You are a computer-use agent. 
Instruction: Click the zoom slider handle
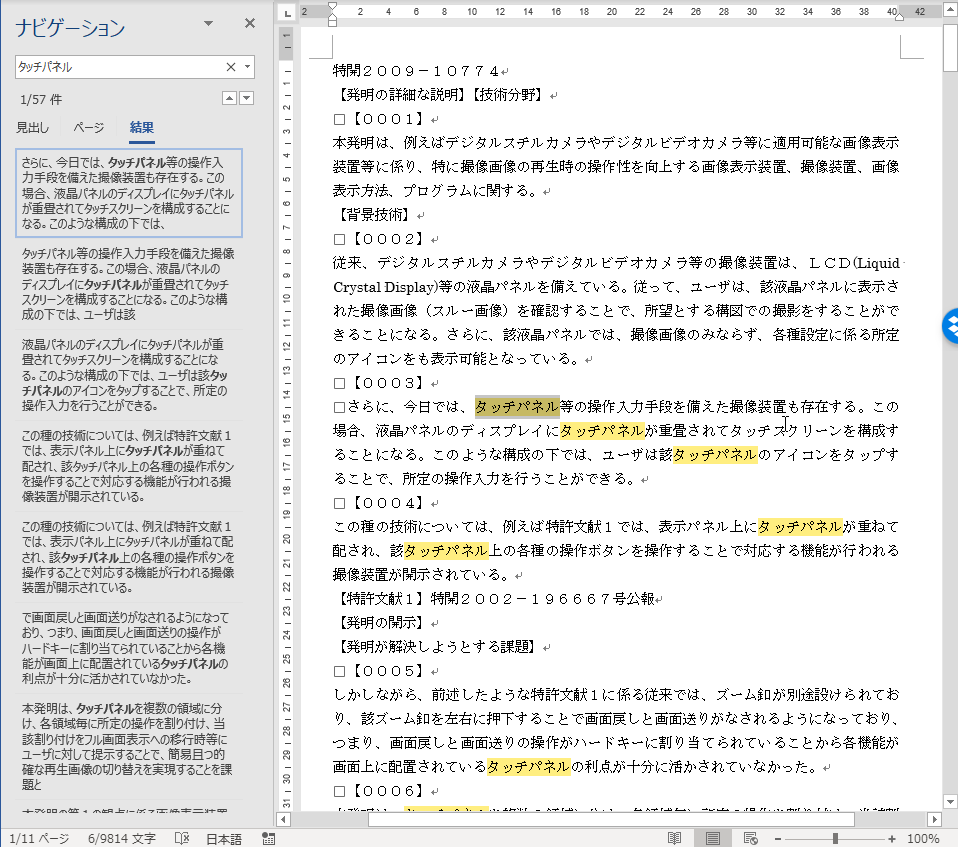pos(836,838)
